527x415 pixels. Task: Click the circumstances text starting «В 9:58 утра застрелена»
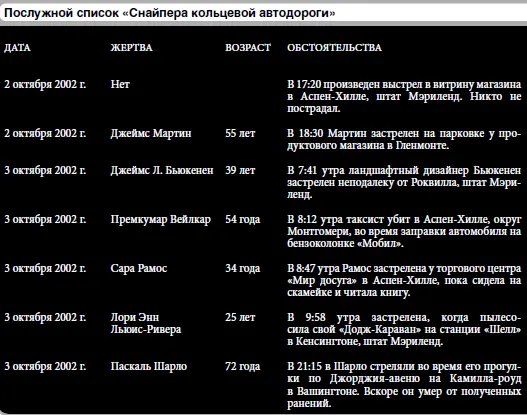(x=404, y=329)
